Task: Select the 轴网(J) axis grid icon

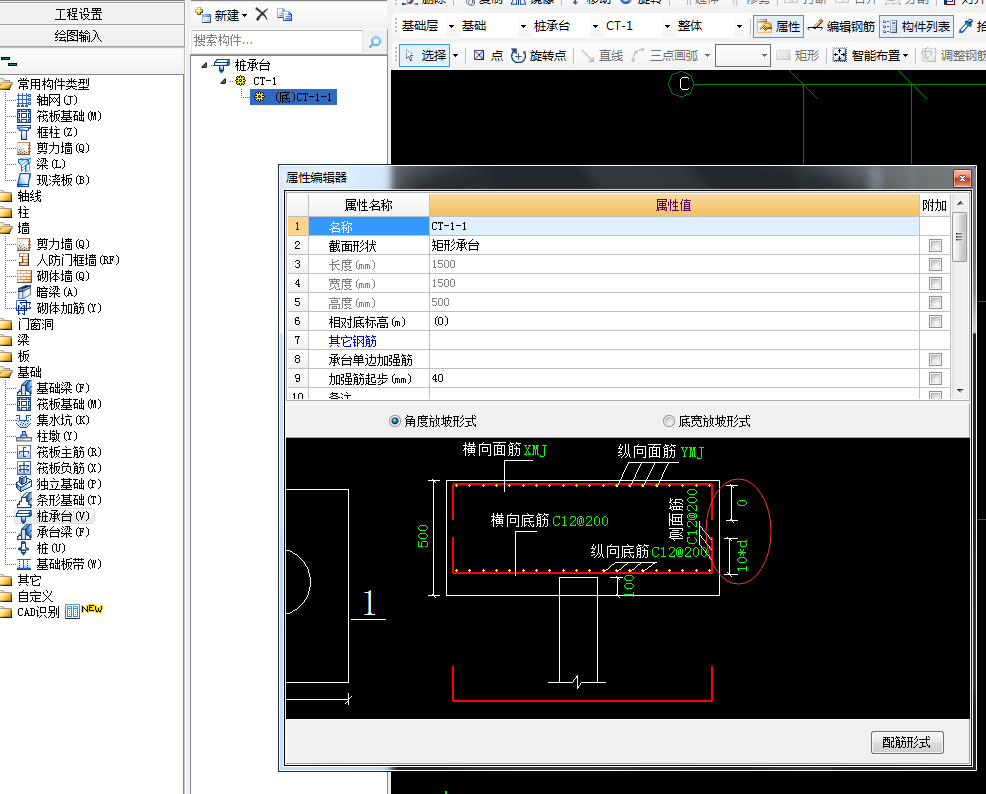Action: tap(24, 100)
